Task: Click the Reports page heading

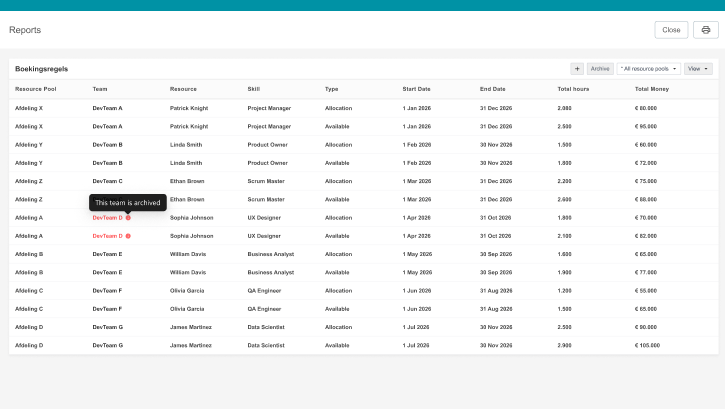Action: click(25, 30)
